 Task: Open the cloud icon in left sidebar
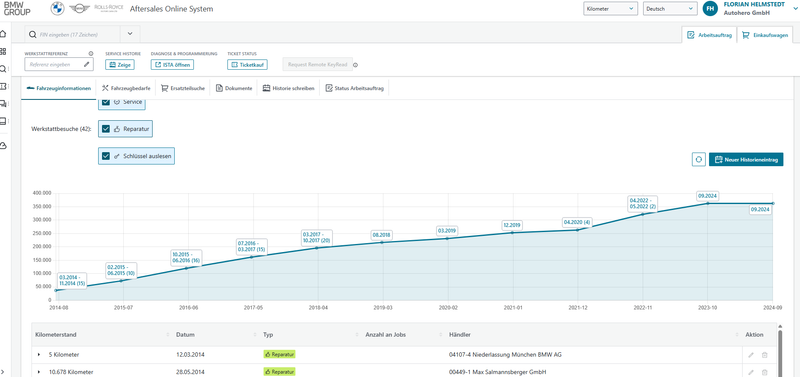3,146
